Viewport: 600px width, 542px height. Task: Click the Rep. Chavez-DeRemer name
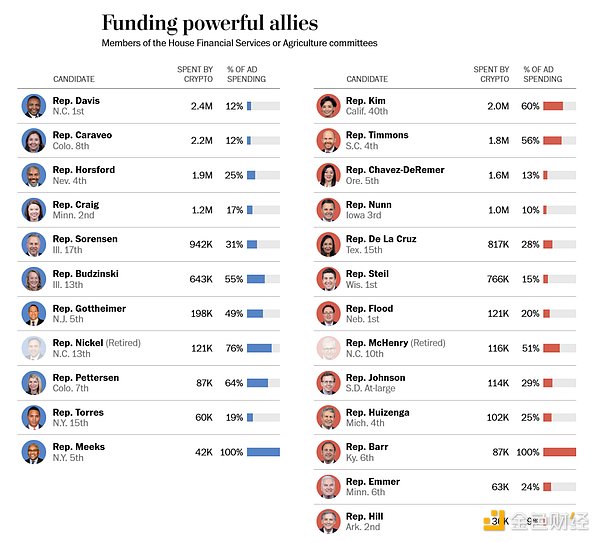click(x=395, y=170)
